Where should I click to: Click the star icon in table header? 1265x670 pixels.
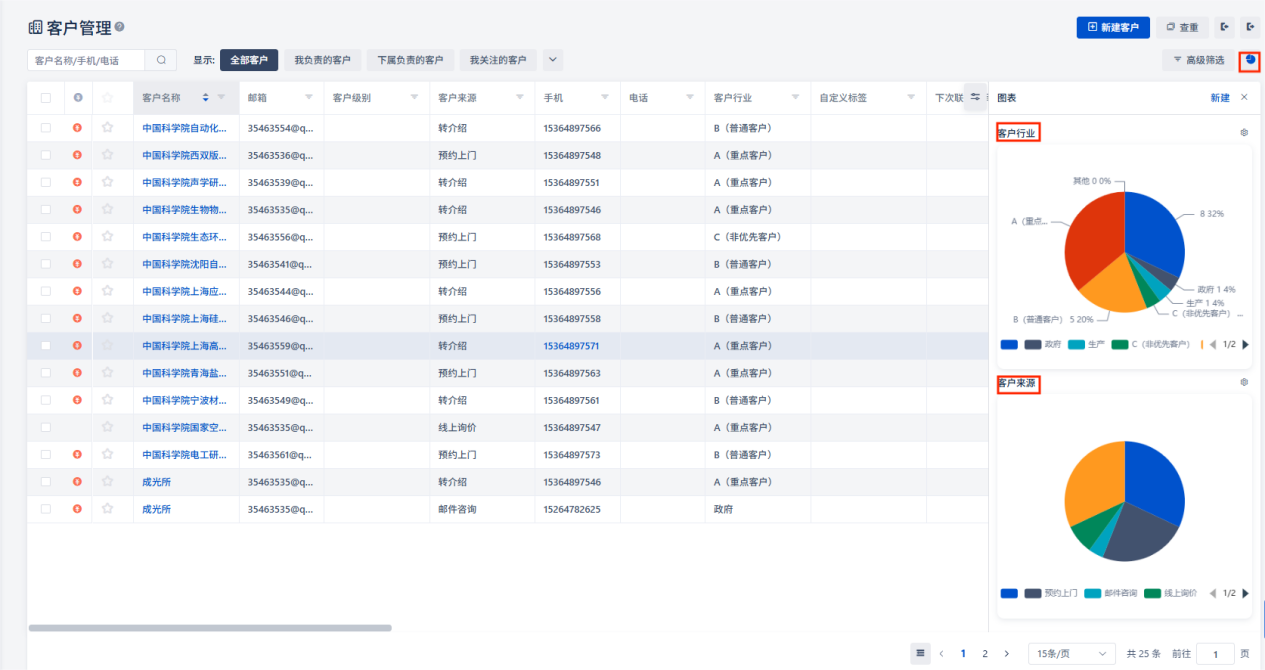(x=107, y=97)
